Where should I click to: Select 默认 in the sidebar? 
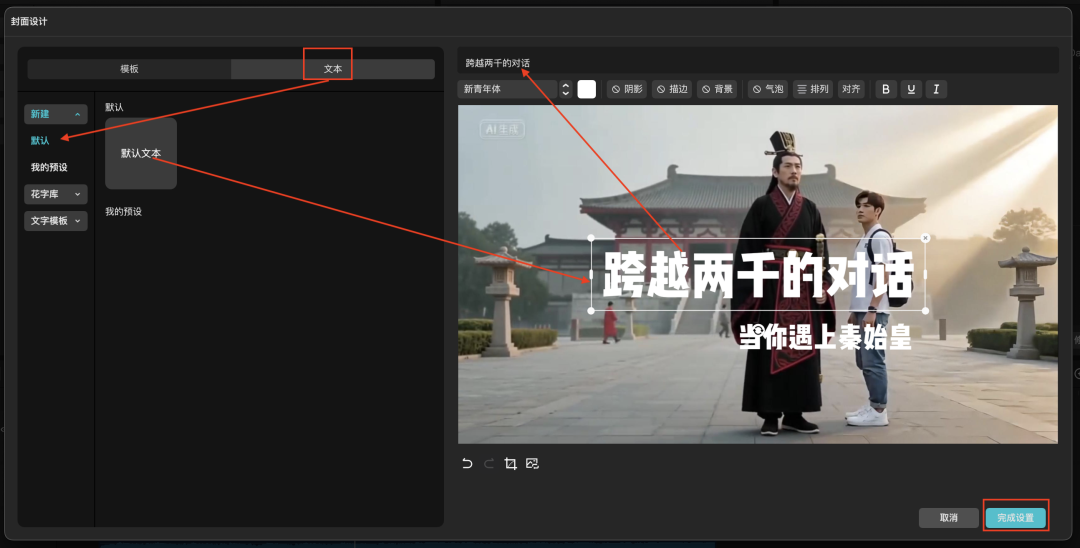click(40, 140)
